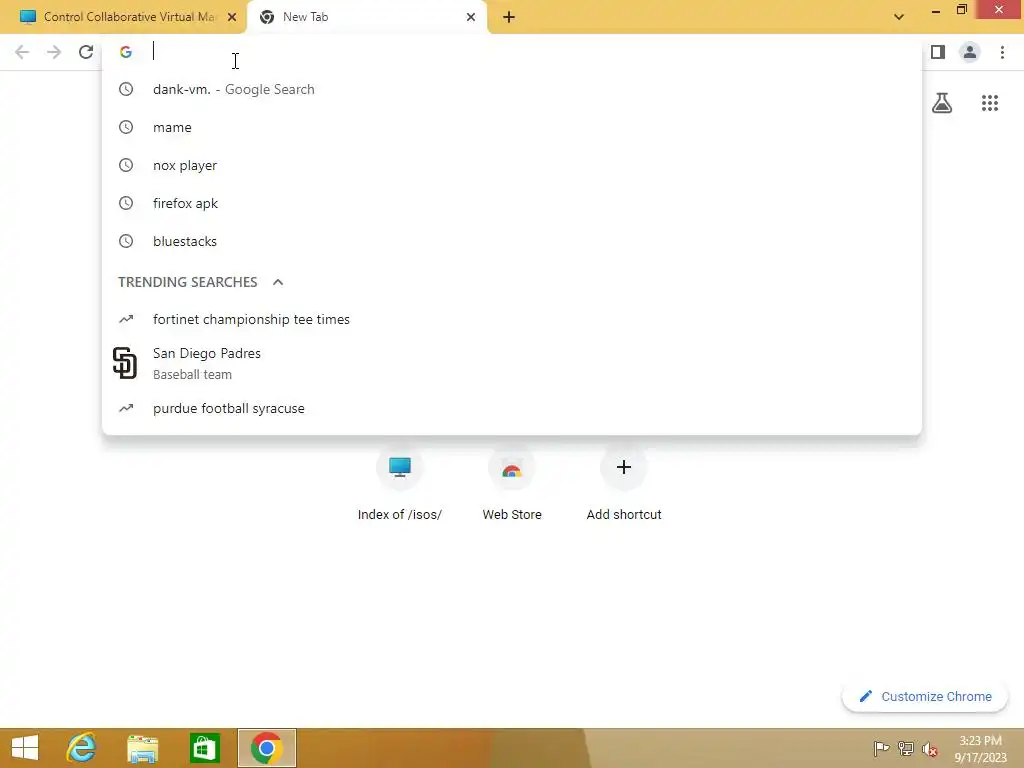Choose purdue football syracuse trend
1024x768 pixels.
point(512,408)
